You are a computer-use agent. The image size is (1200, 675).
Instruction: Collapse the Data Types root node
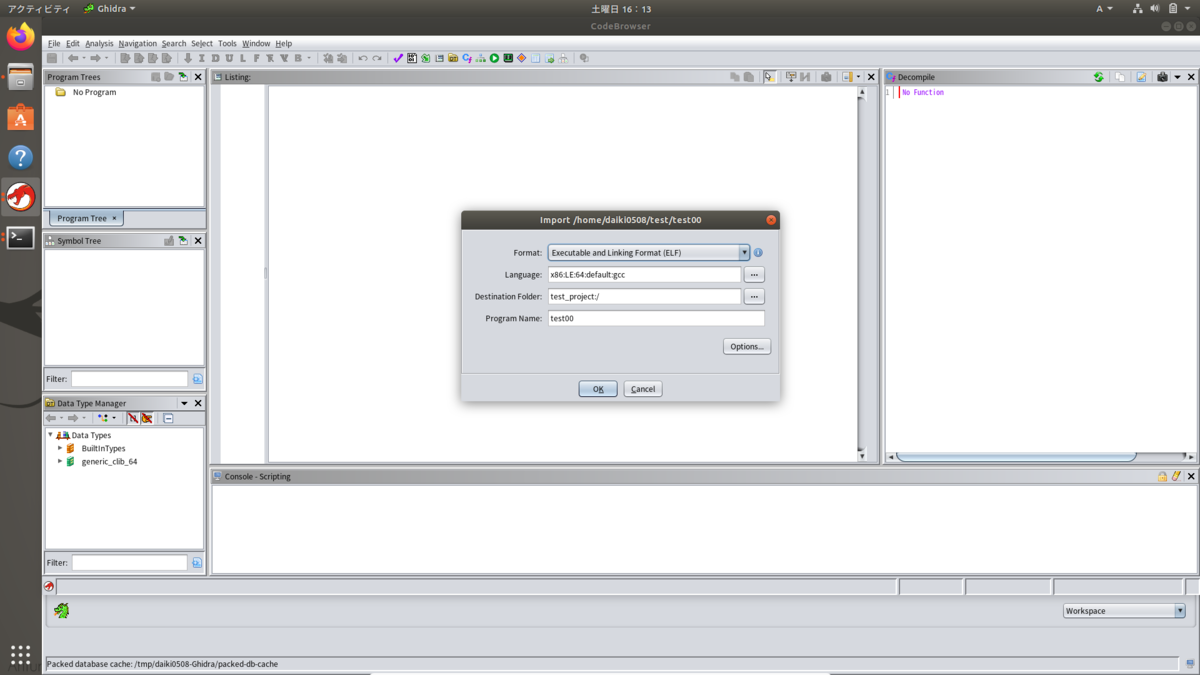tap(50, 435)
